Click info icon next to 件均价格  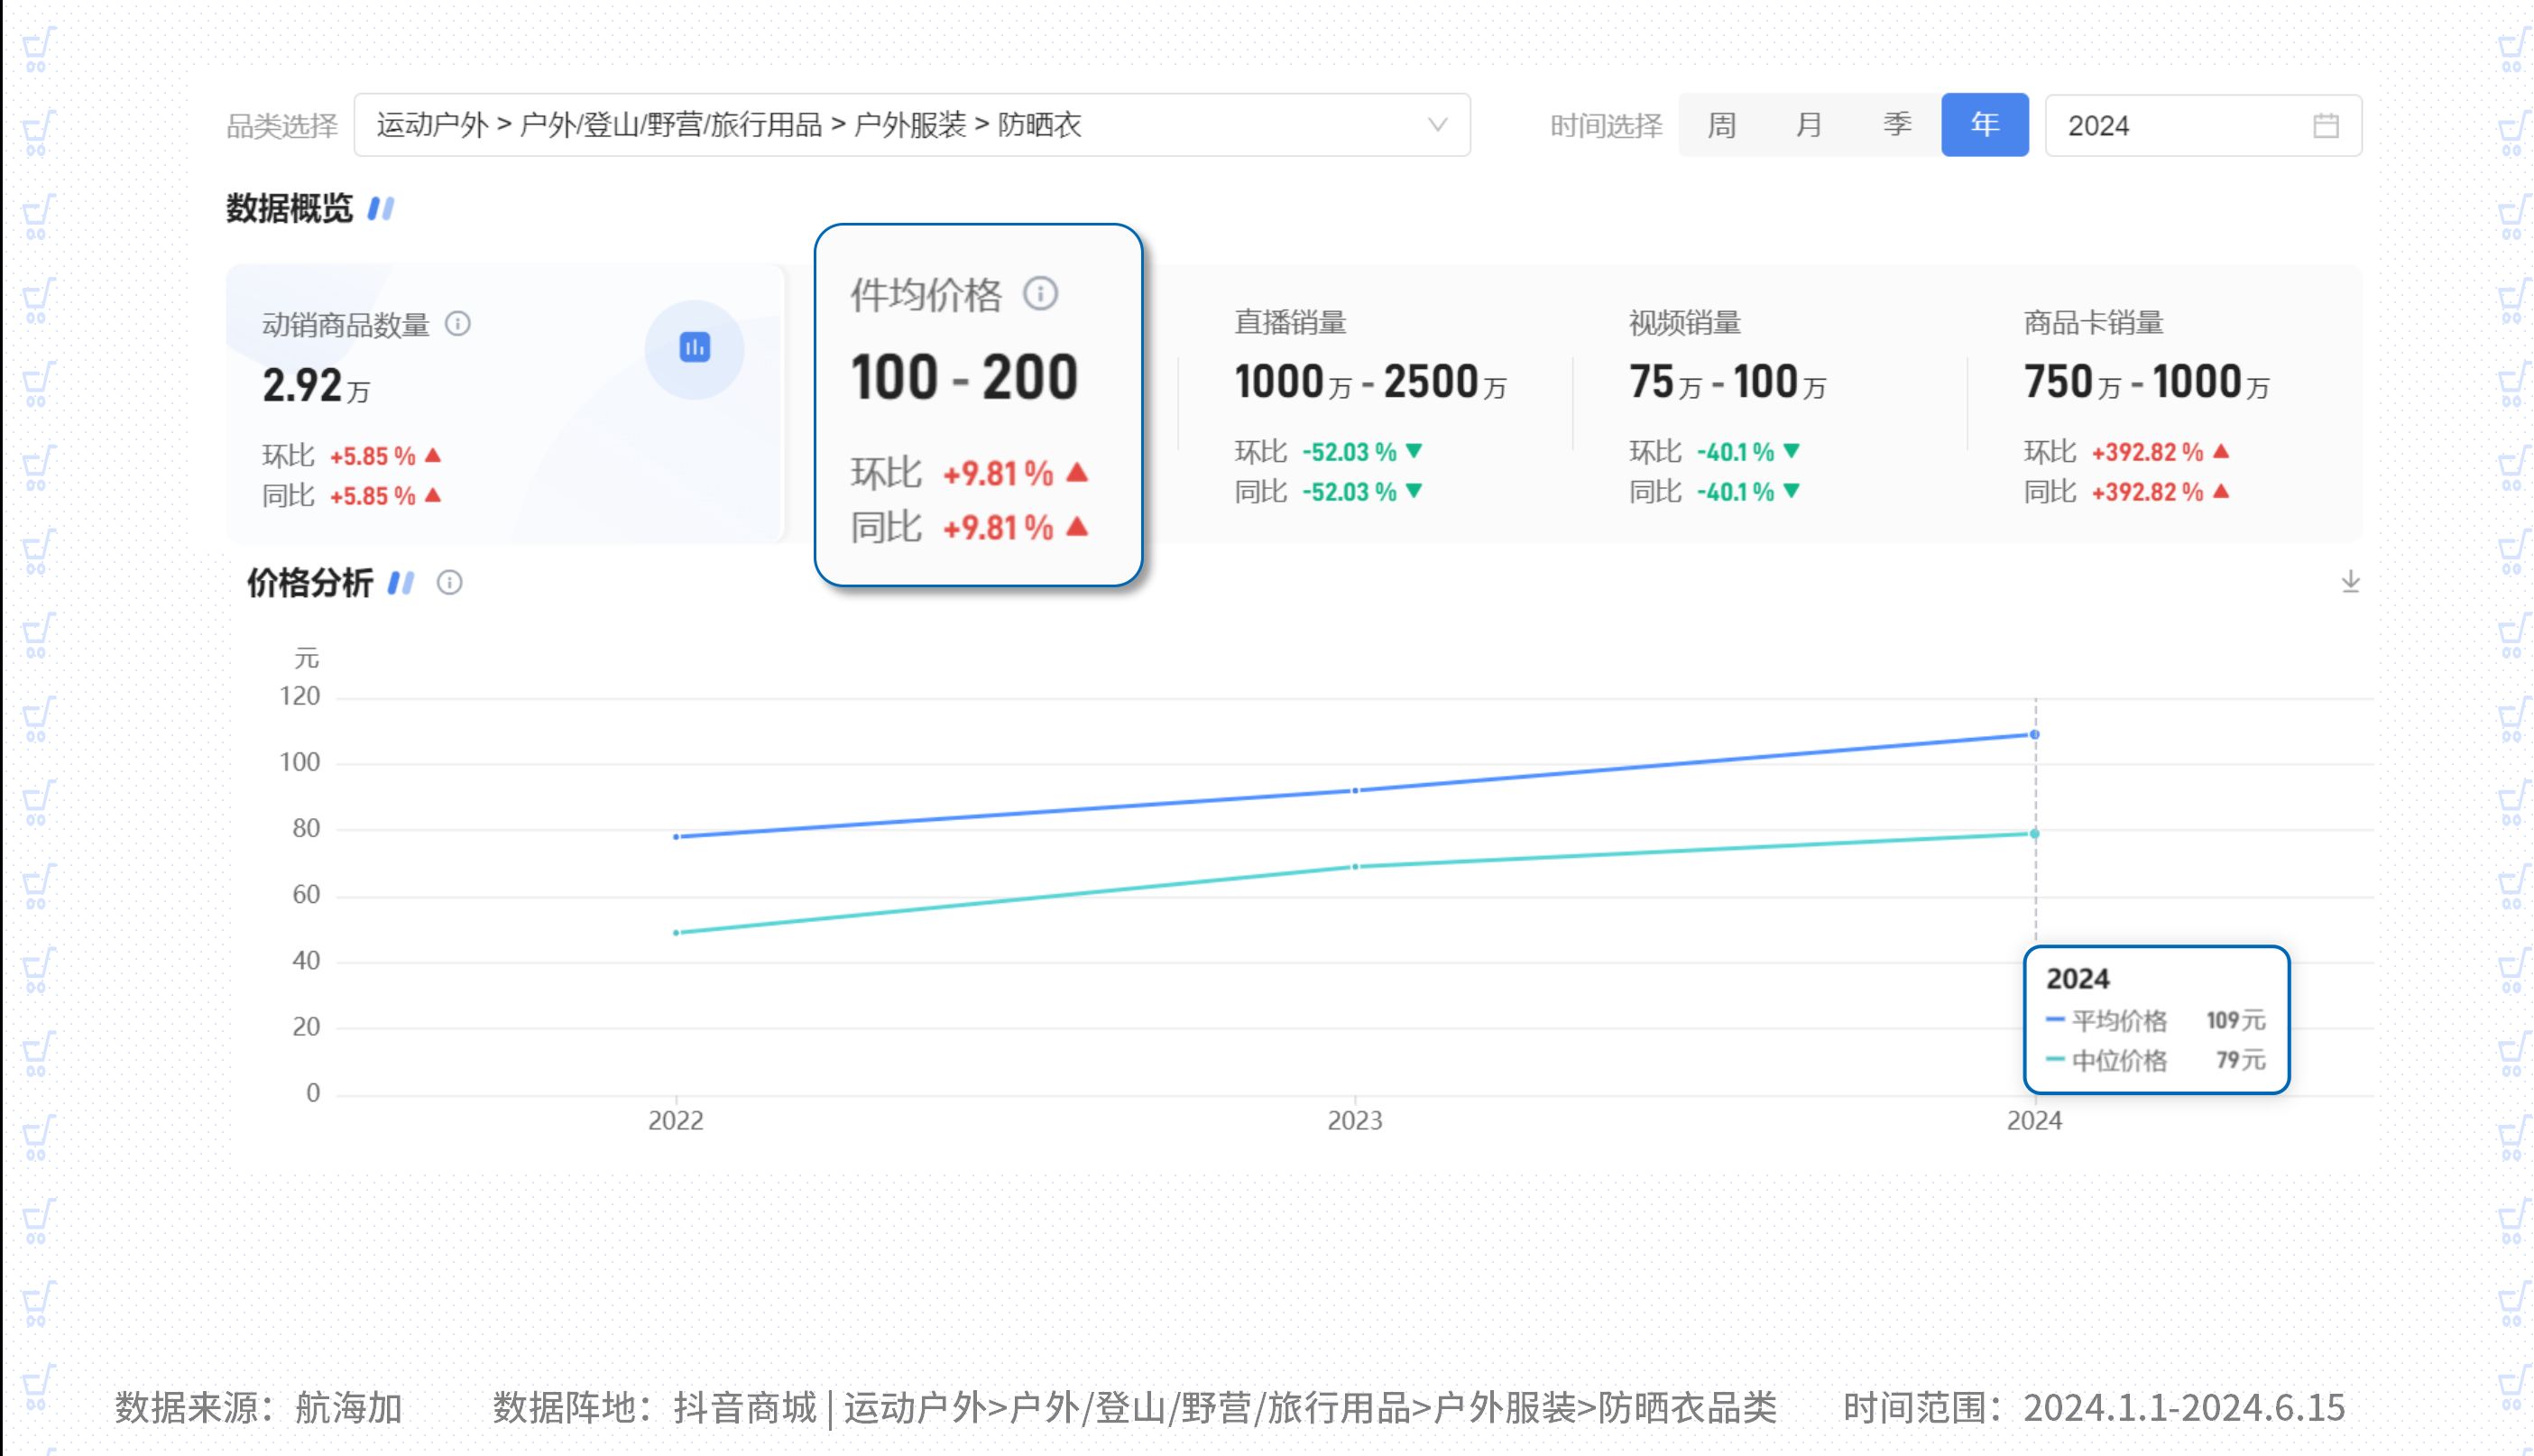pos(1040,294)
